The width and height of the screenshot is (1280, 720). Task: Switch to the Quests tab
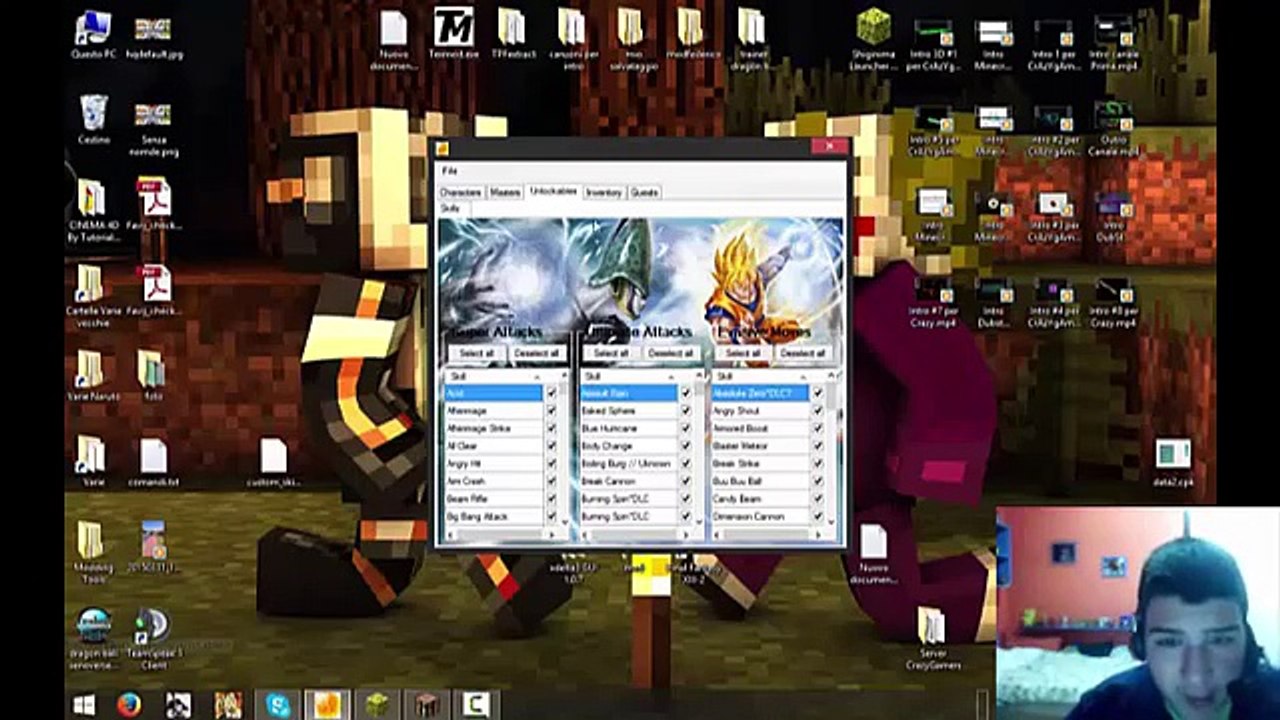(644, 192)
